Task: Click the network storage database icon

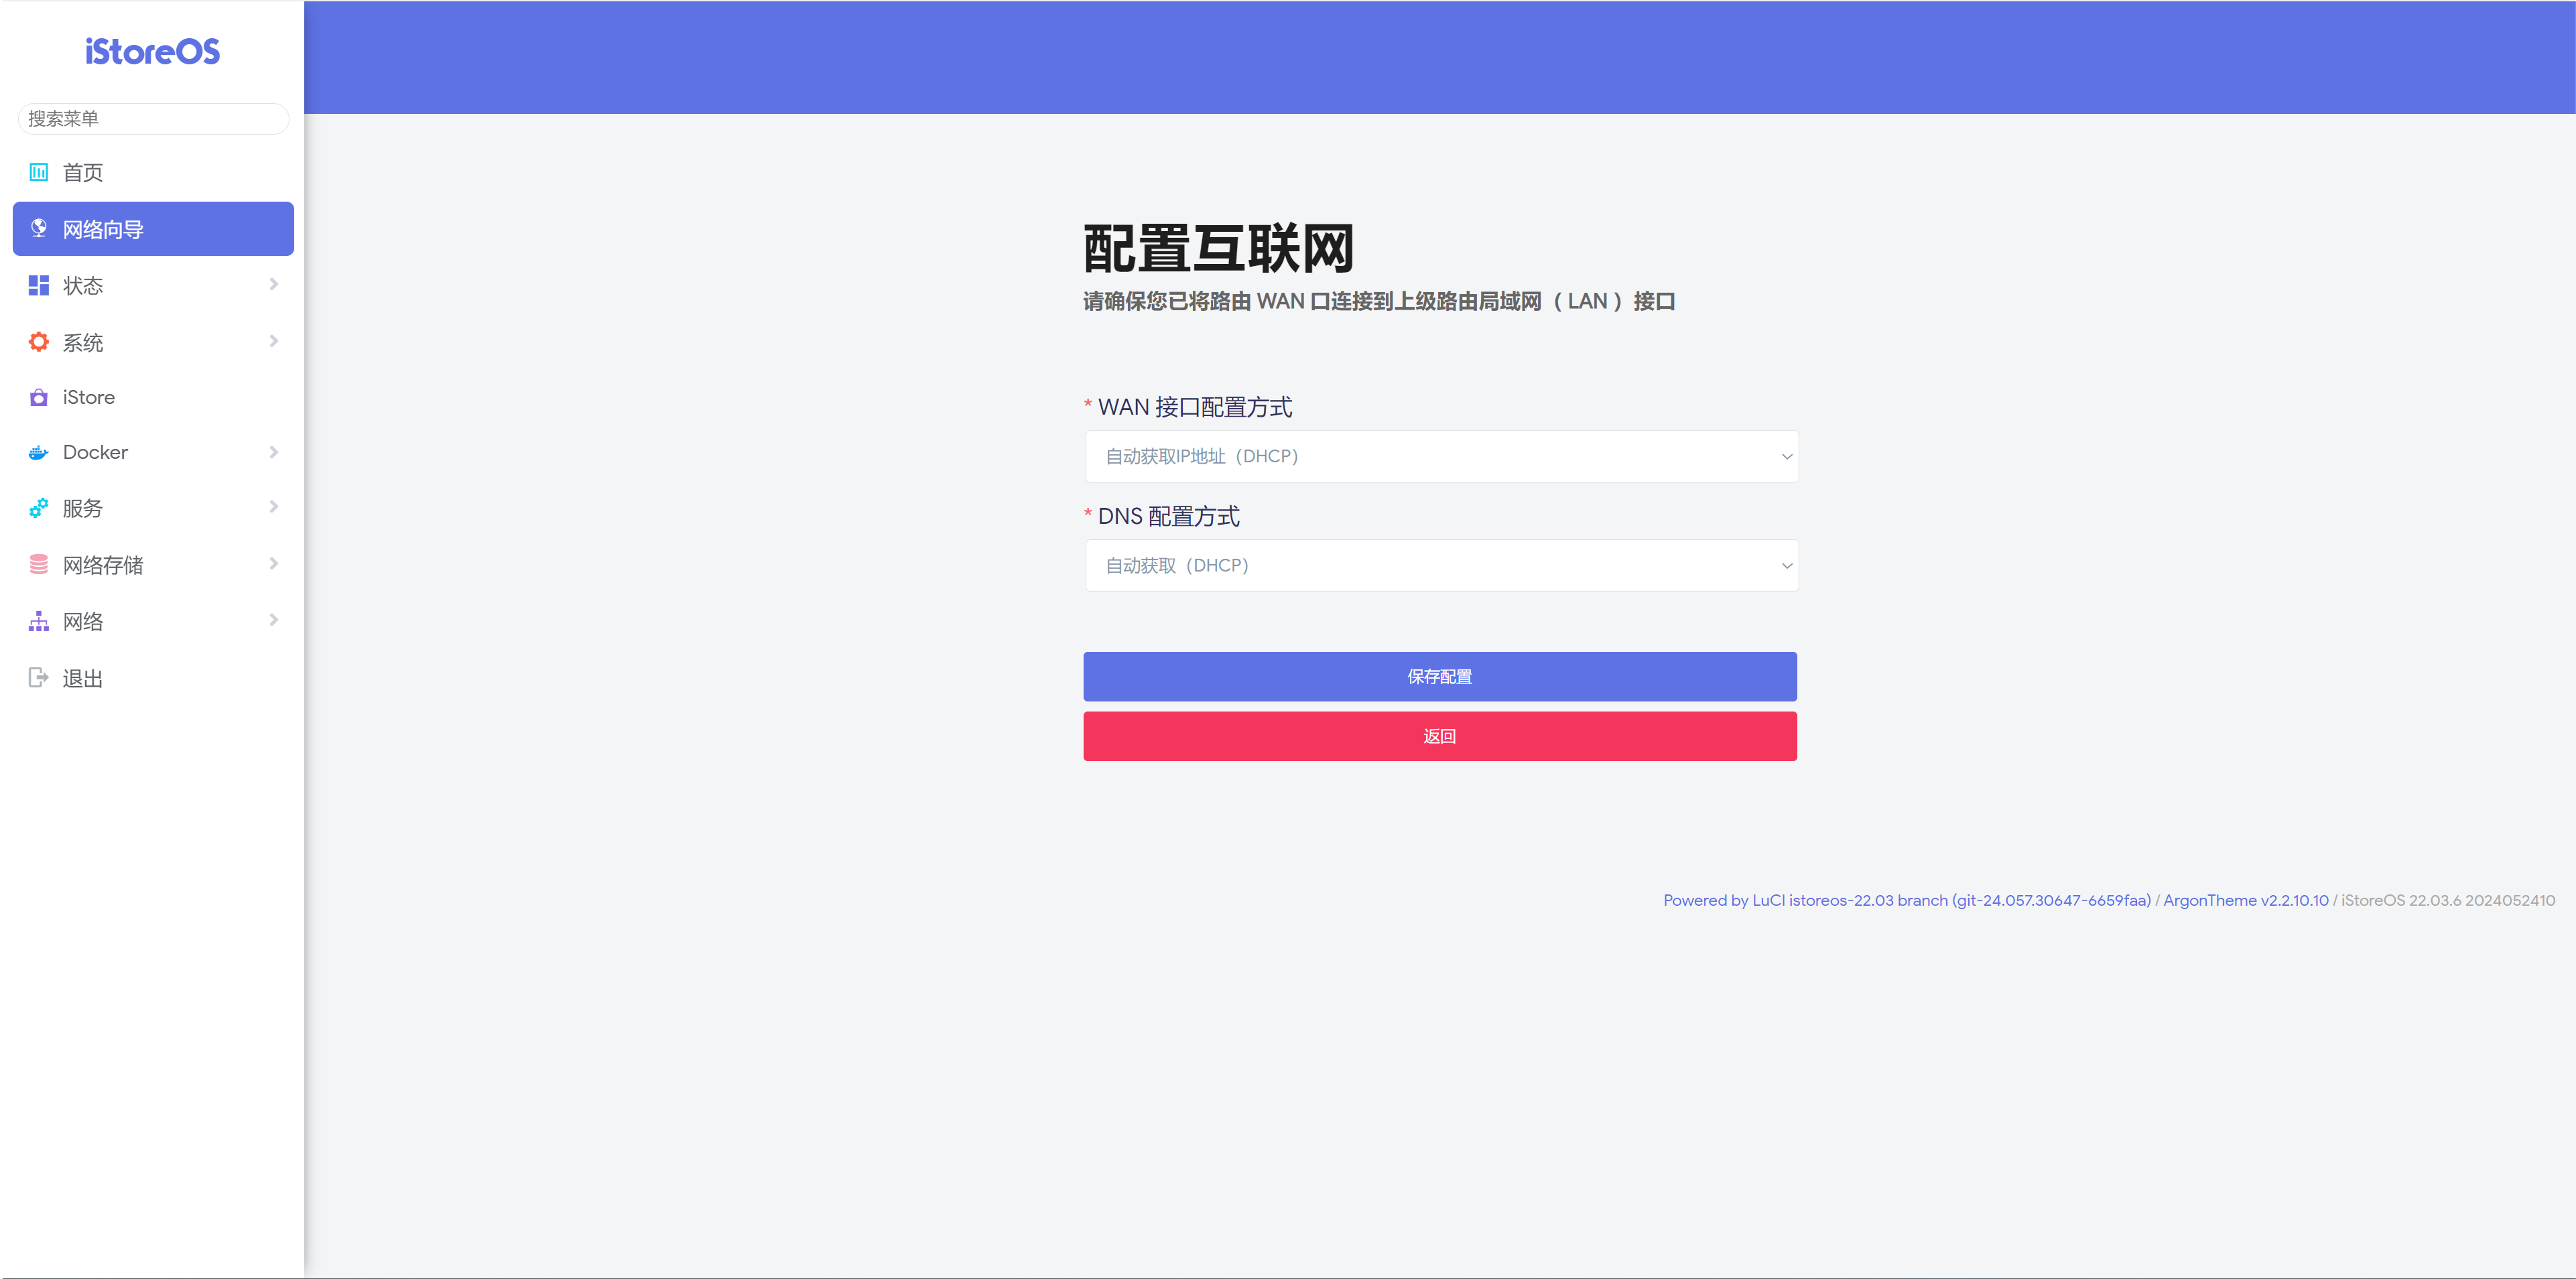Action: click(38, 565)
